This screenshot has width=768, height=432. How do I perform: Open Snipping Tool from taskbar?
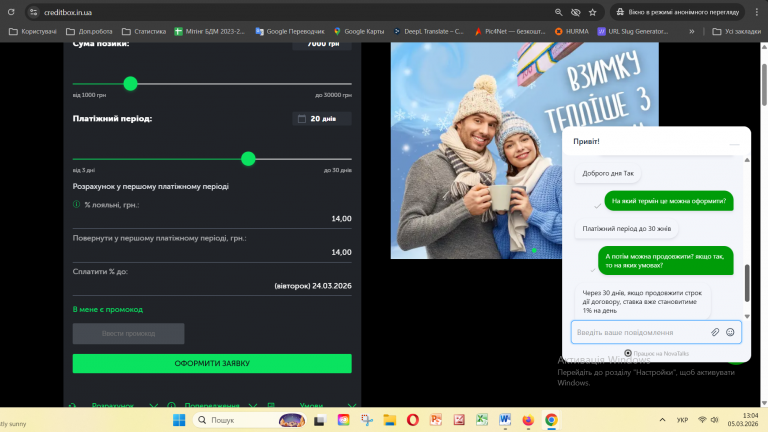click(x=367, y=420)
